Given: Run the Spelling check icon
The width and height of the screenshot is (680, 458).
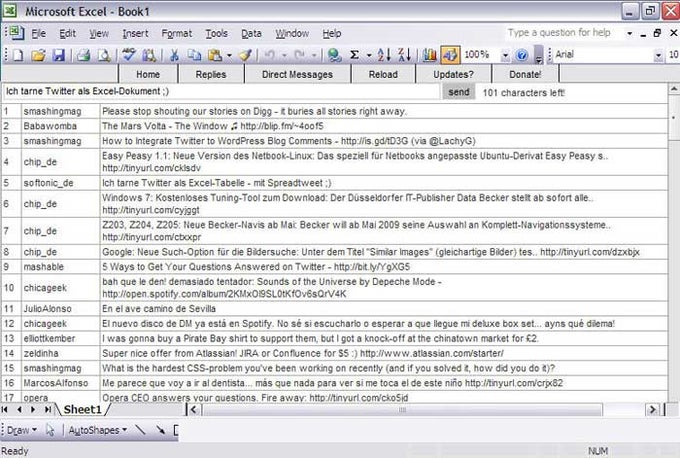Looking at the screenshot, I should point(129,55).
